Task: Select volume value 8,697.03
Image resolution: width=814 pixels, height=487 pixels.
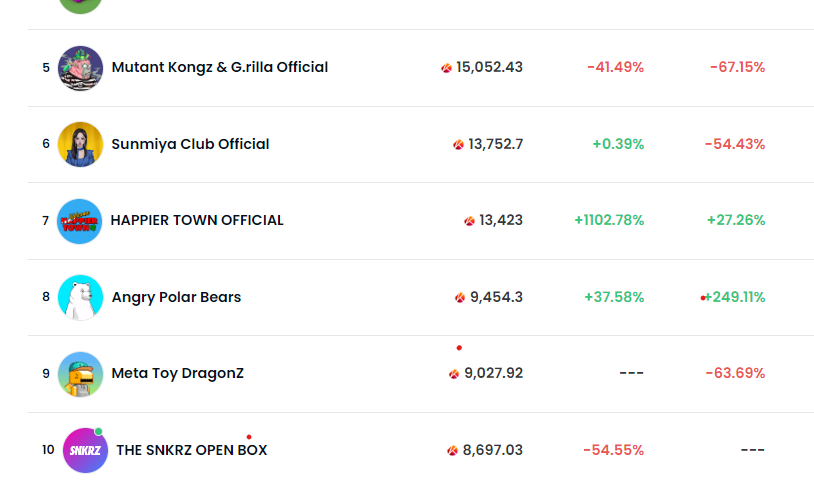Action: click(x=493, y=450)
